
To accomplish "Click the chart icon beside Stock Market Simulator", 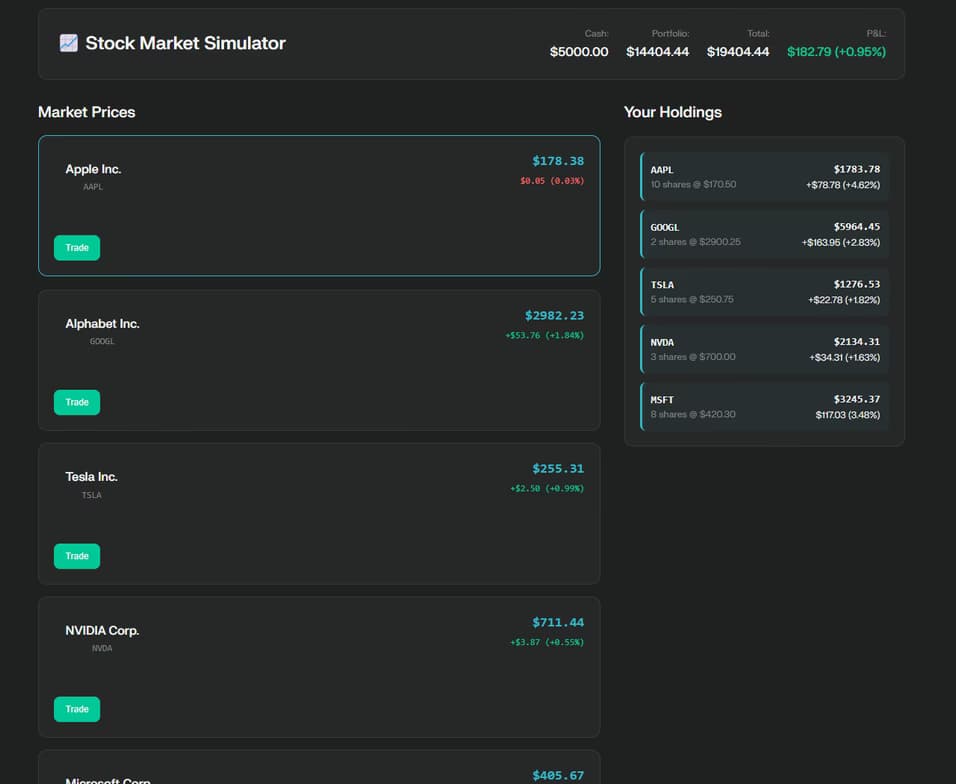I will pyautogui.click(x=68, y=43).
